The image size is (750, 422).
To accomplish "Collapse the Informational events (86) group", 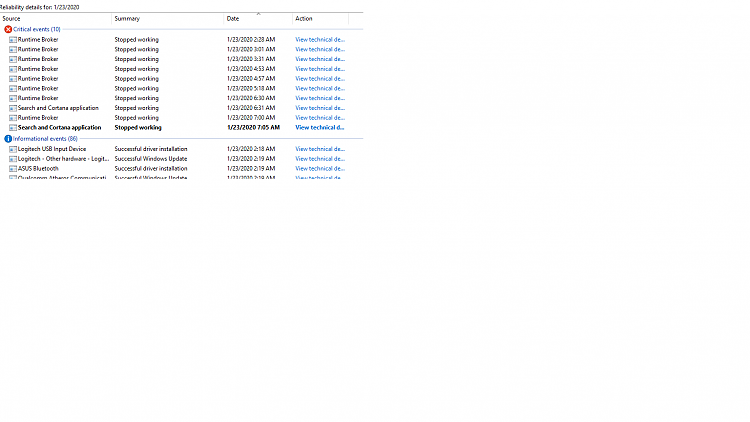I will (45, 139).
